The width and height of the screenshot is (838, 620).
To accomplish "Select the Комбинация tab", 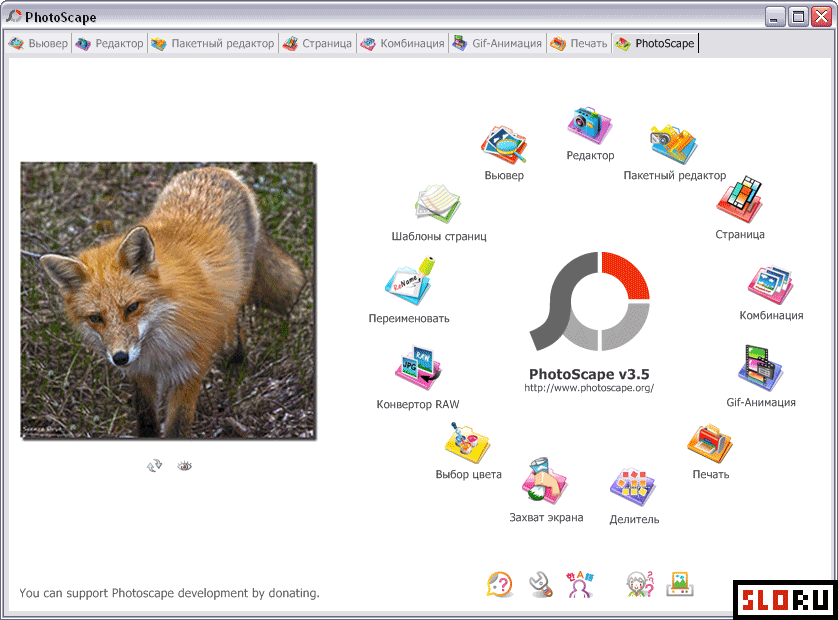I will tap(402, 44).
